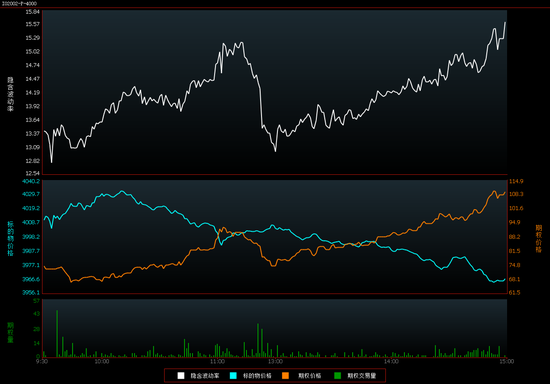Click the 11:00 time axis label
The width and height of the screenshot is (550, 384).
(x=217, y=361)
